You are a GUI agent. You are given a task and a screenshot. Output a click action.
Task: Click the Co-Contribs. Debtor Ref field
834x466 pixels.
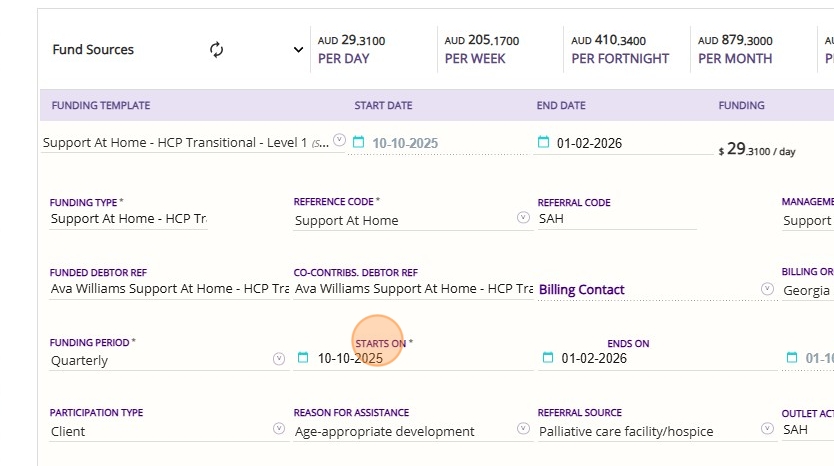coord(412,289)
